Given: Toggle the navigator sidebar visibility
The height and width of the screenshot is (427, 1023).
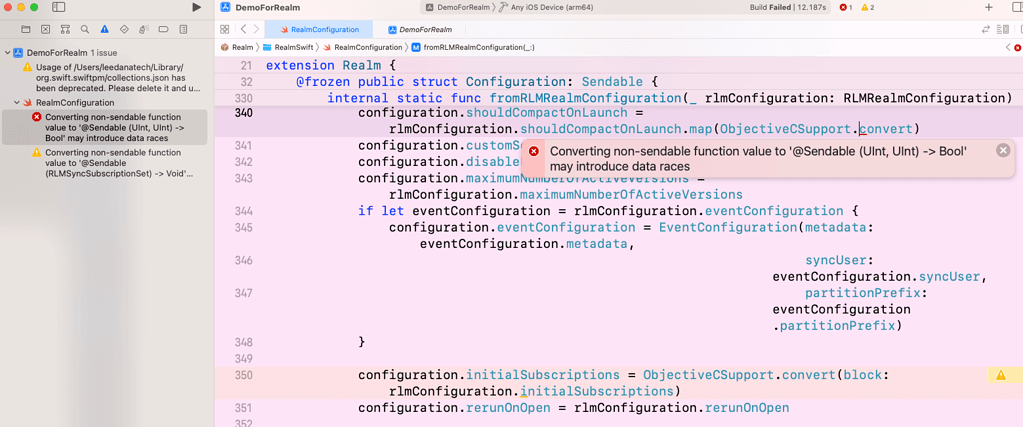Looking at the screenshot, I should [x=59, y=7].
